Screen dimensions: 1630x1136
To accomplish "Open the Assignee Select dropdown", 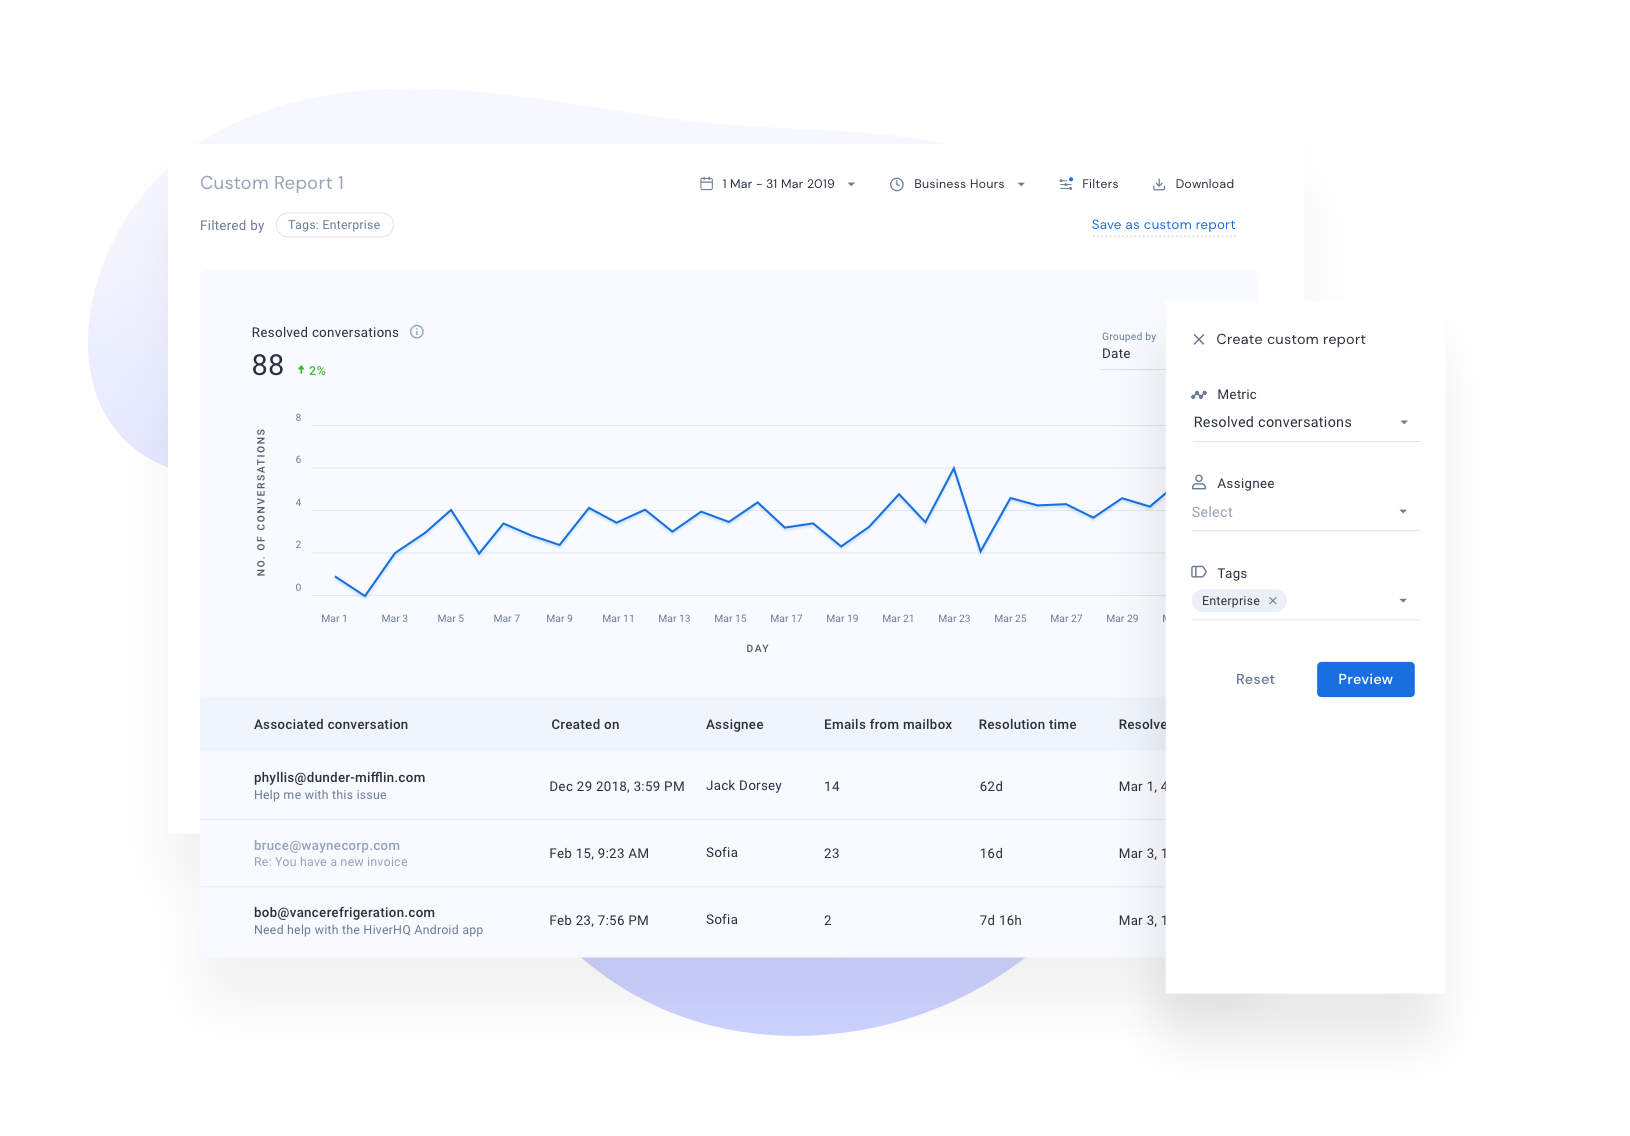I will click(1404, 511).
